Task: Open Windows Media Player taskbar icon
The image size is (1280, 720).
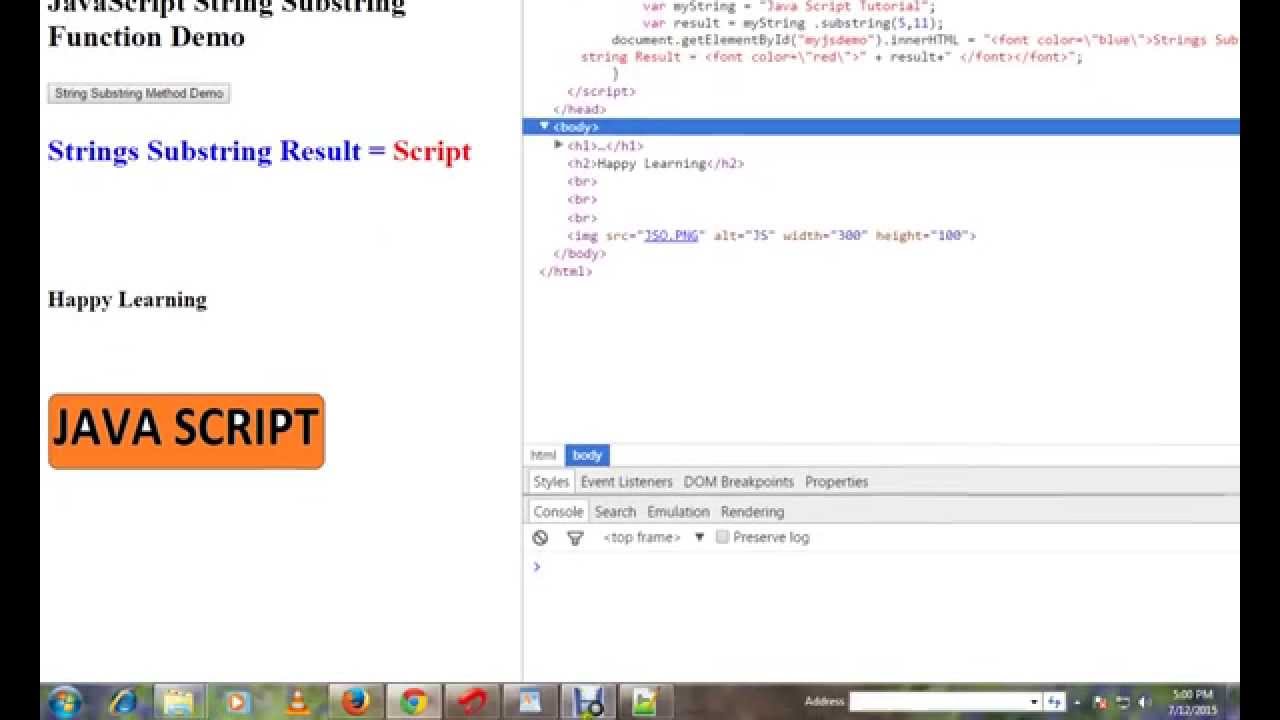Action: click(x=238, y=702)
